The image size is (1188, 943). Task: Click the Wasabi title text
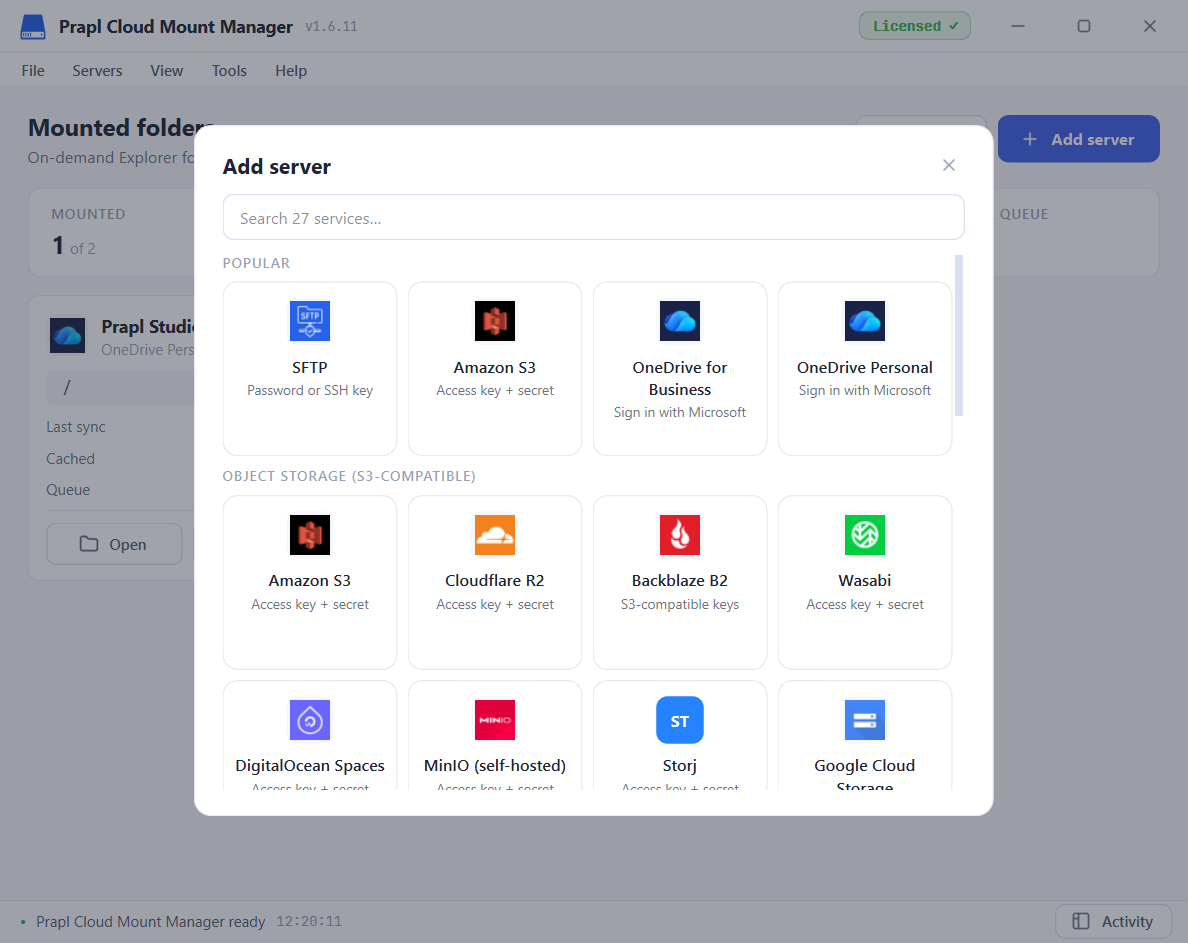864,580
